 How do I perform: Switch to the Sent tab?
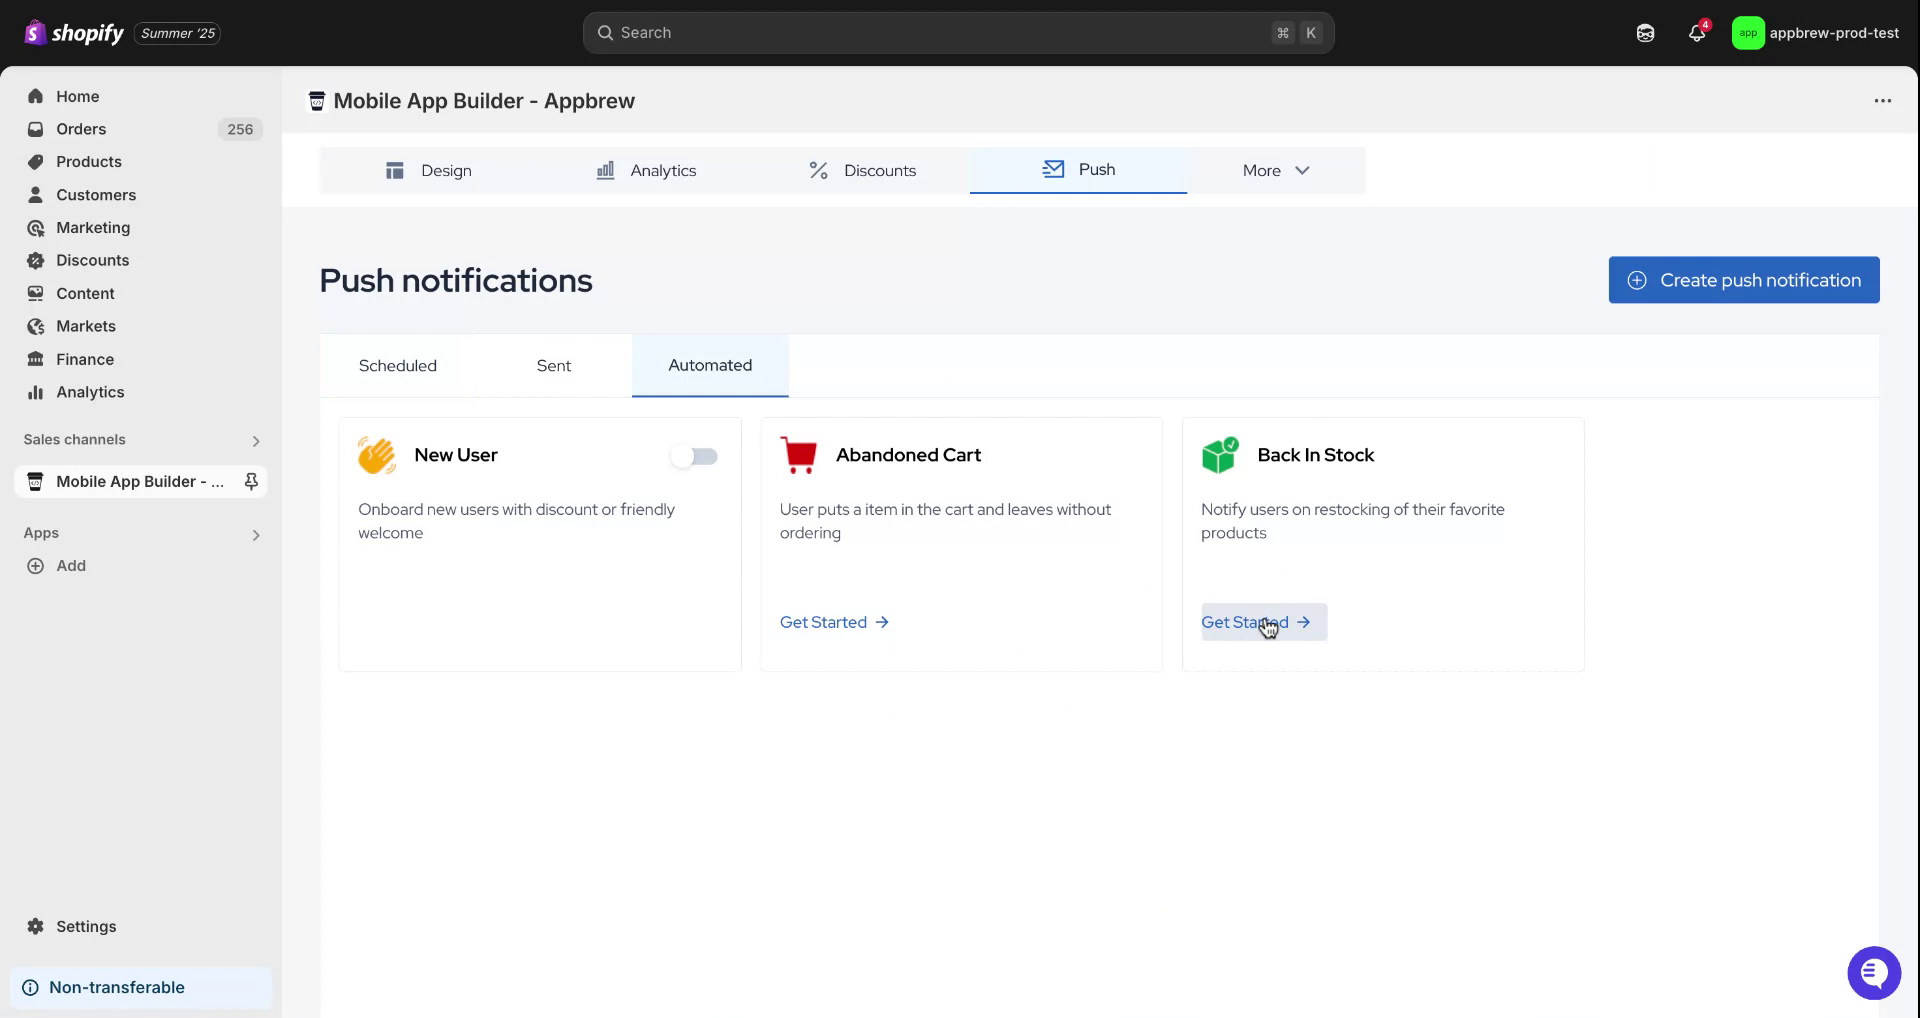[x=553, y=366]
